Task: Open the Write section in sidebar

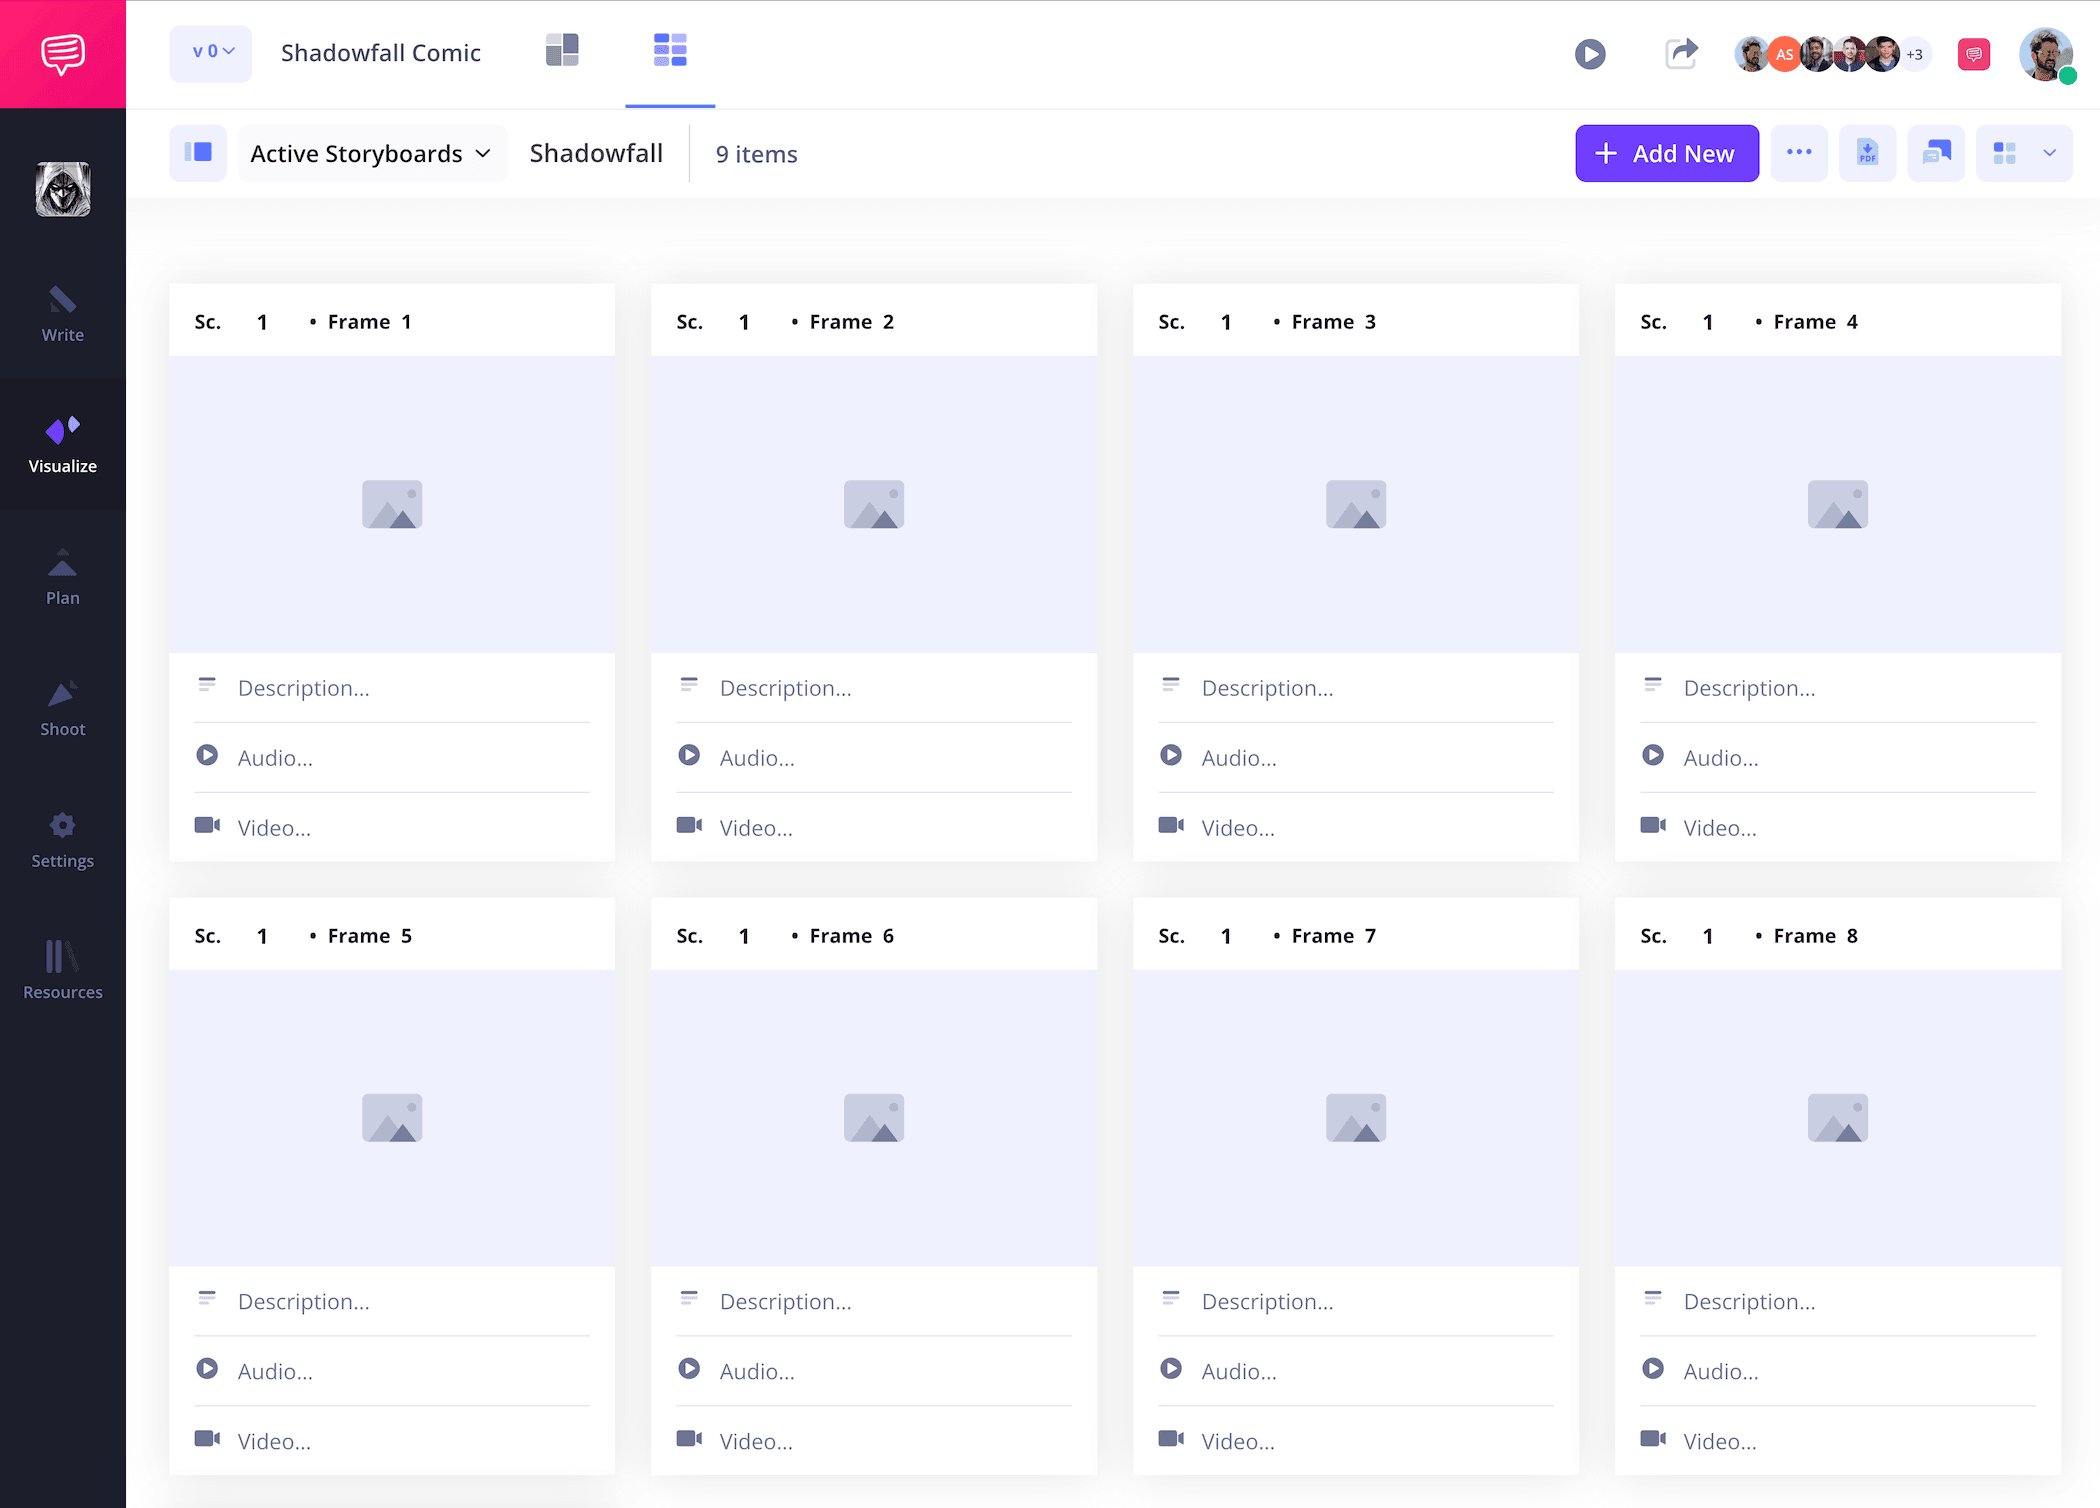Action: [62, 314]
